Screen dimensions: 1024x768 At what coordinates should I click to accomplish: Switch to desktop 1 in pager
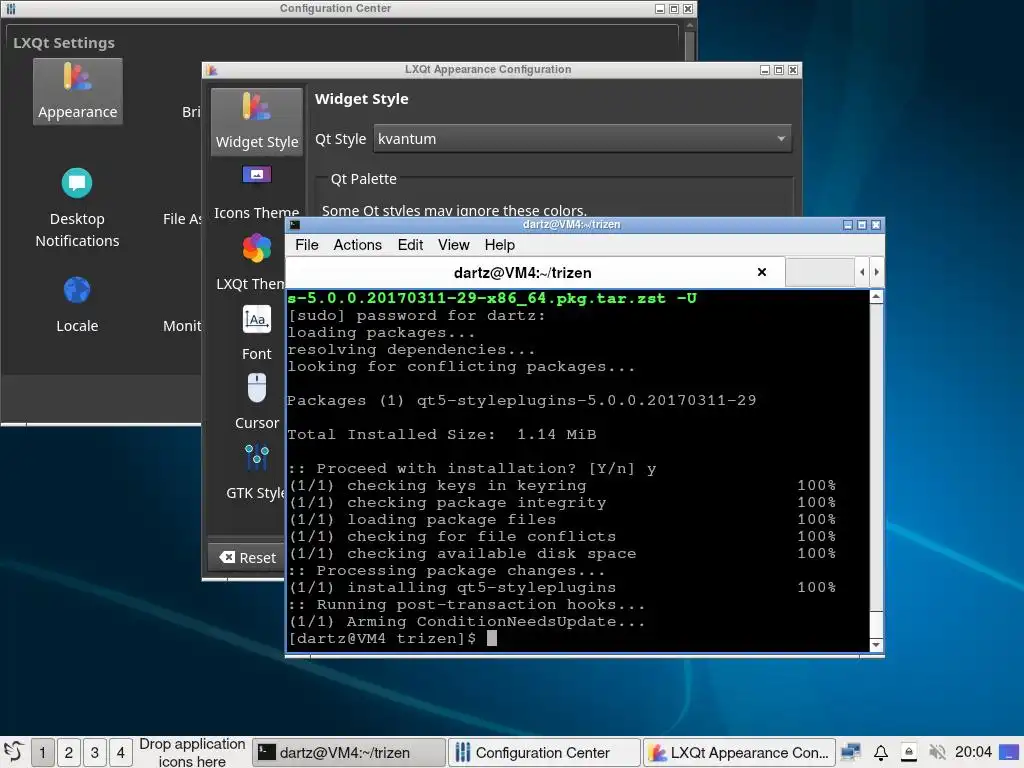(42, 752)
